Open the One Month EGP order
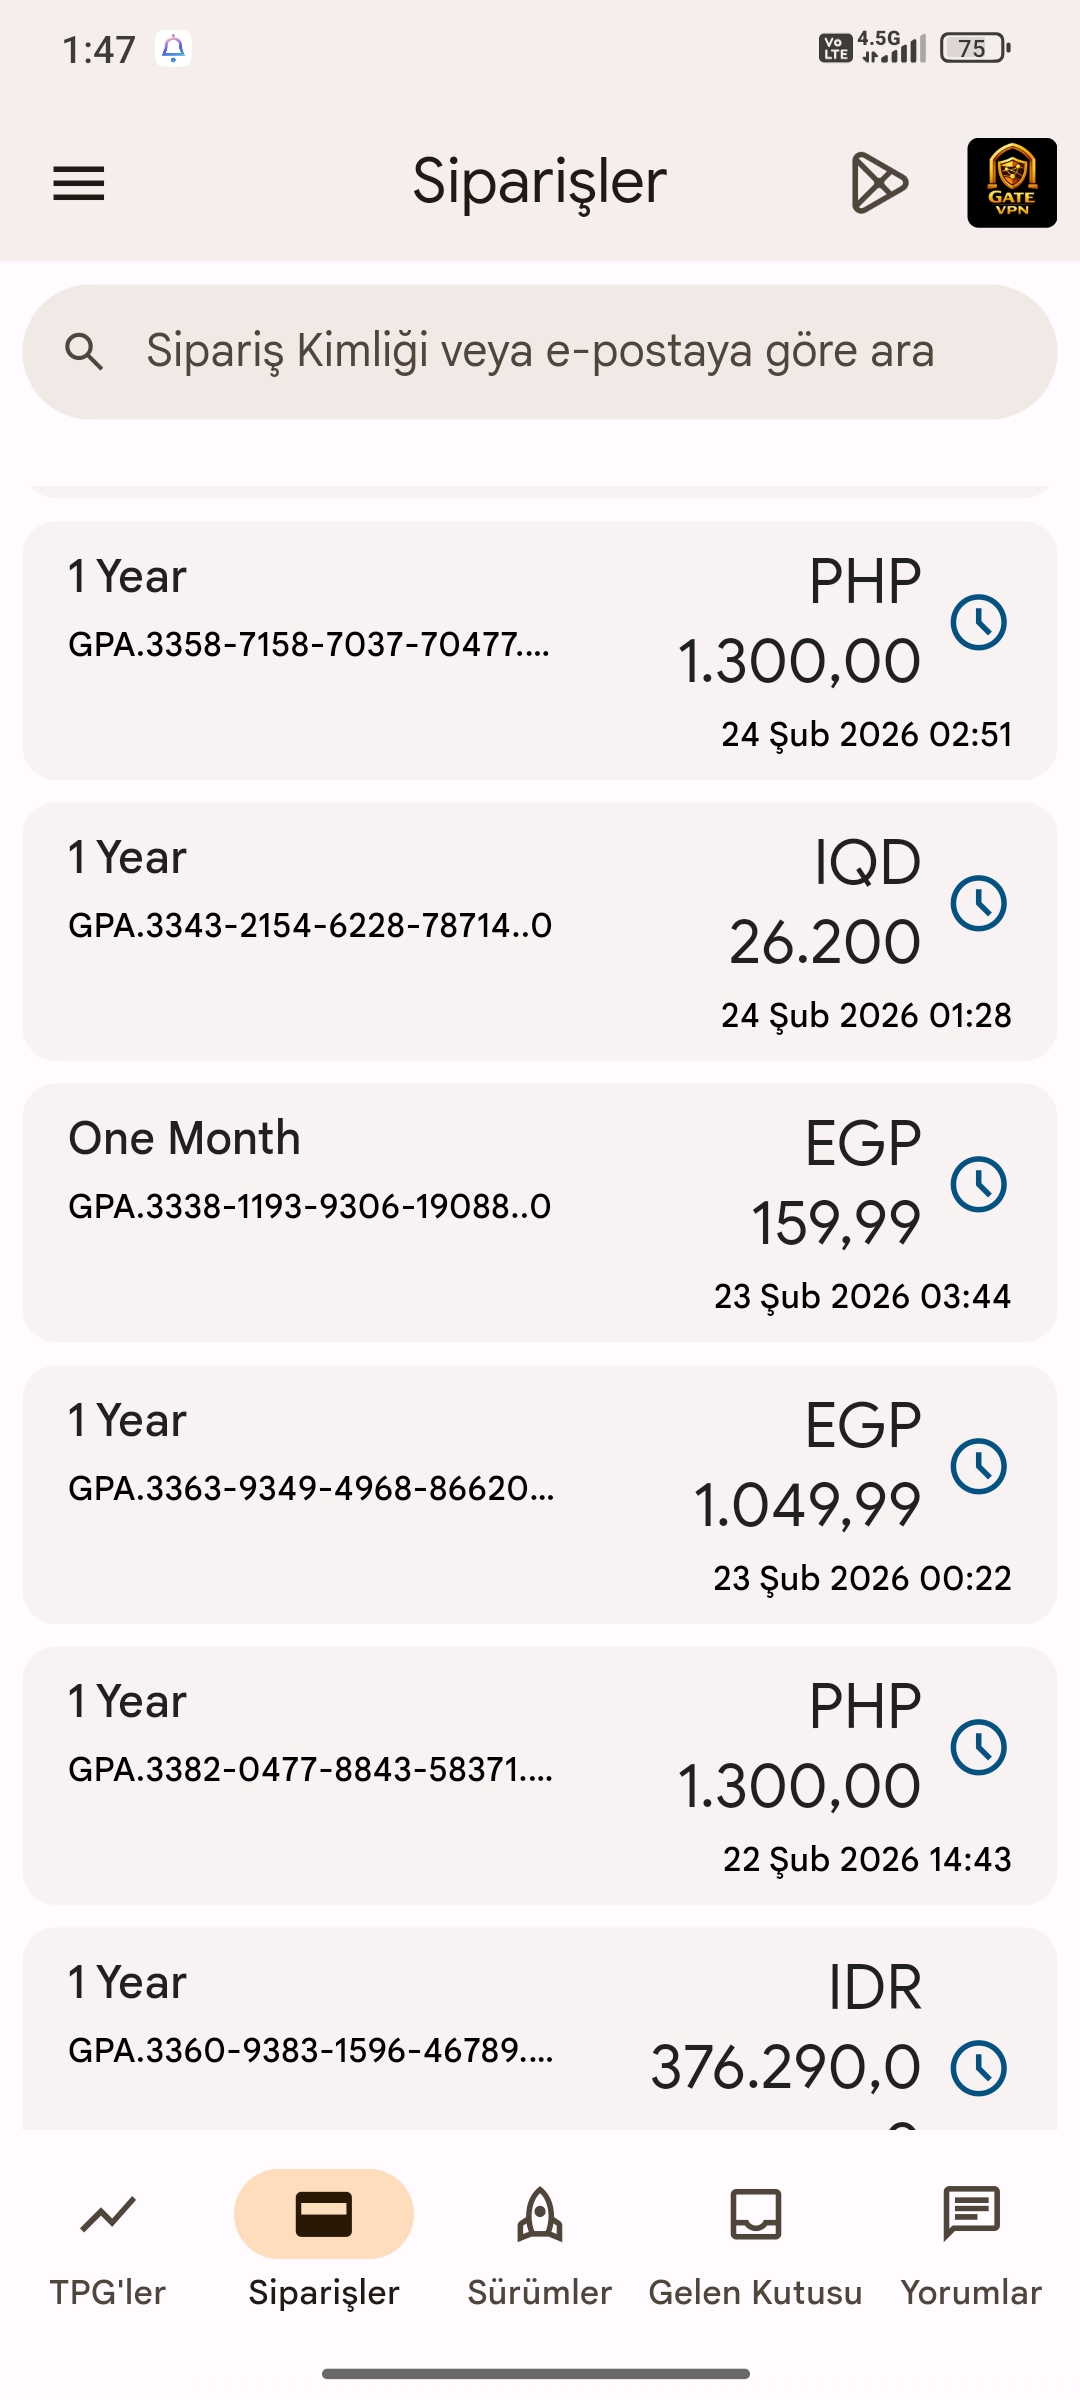Image resolution: width=1080 pixels, height=2400 pixels. [x=400, y=1212]
